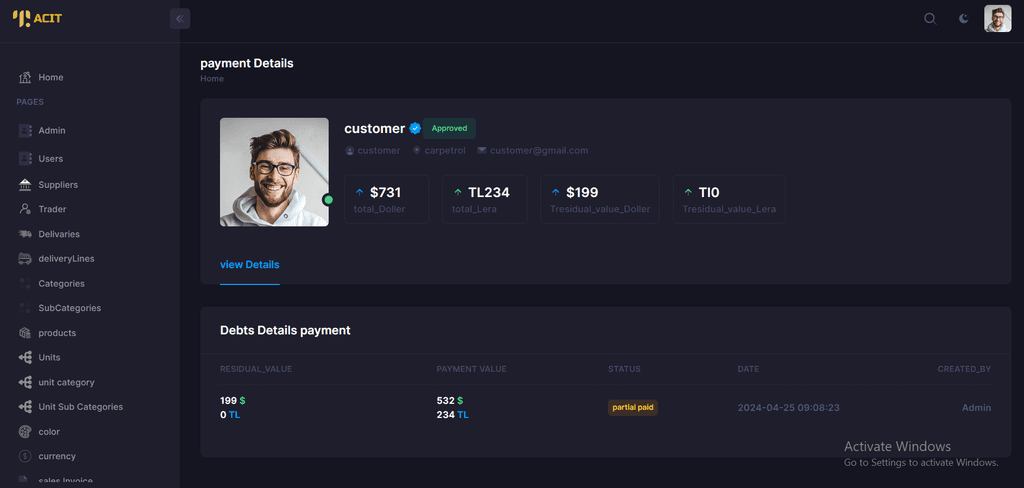The width and height of the screenshot is (1024, 488).
Task: Click customer@gmail.com email text
Action: pyautogui.click(x=539, y=150)
